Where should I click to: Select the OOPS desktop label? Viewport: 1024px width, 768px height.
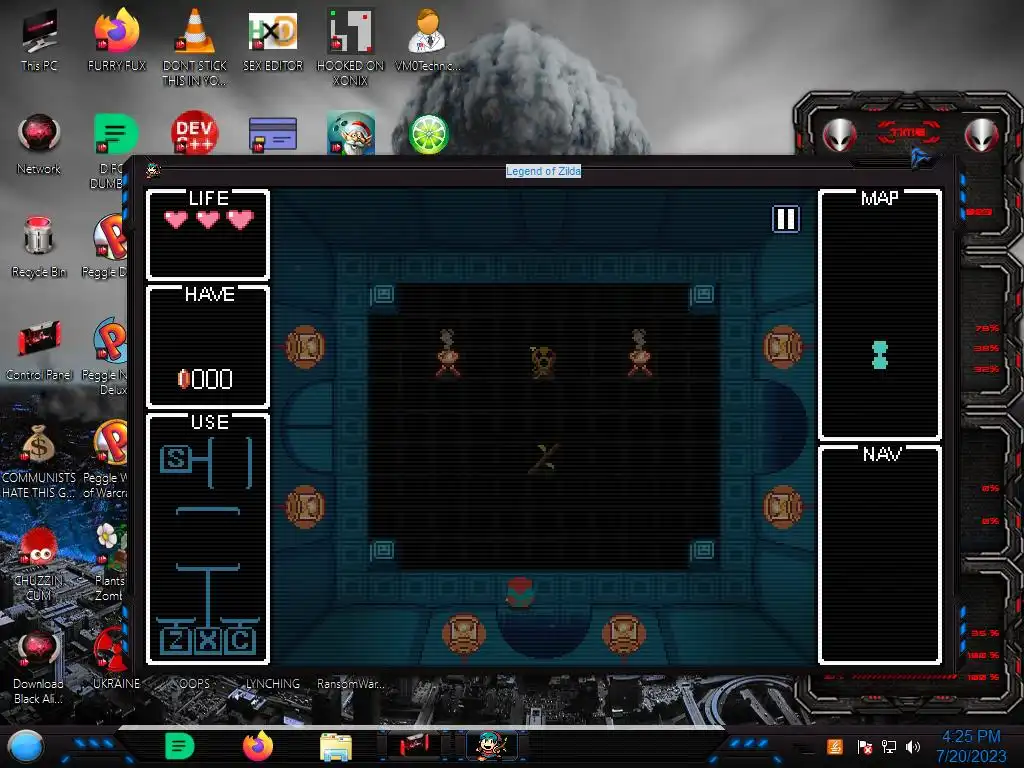(x=195, y=684)
